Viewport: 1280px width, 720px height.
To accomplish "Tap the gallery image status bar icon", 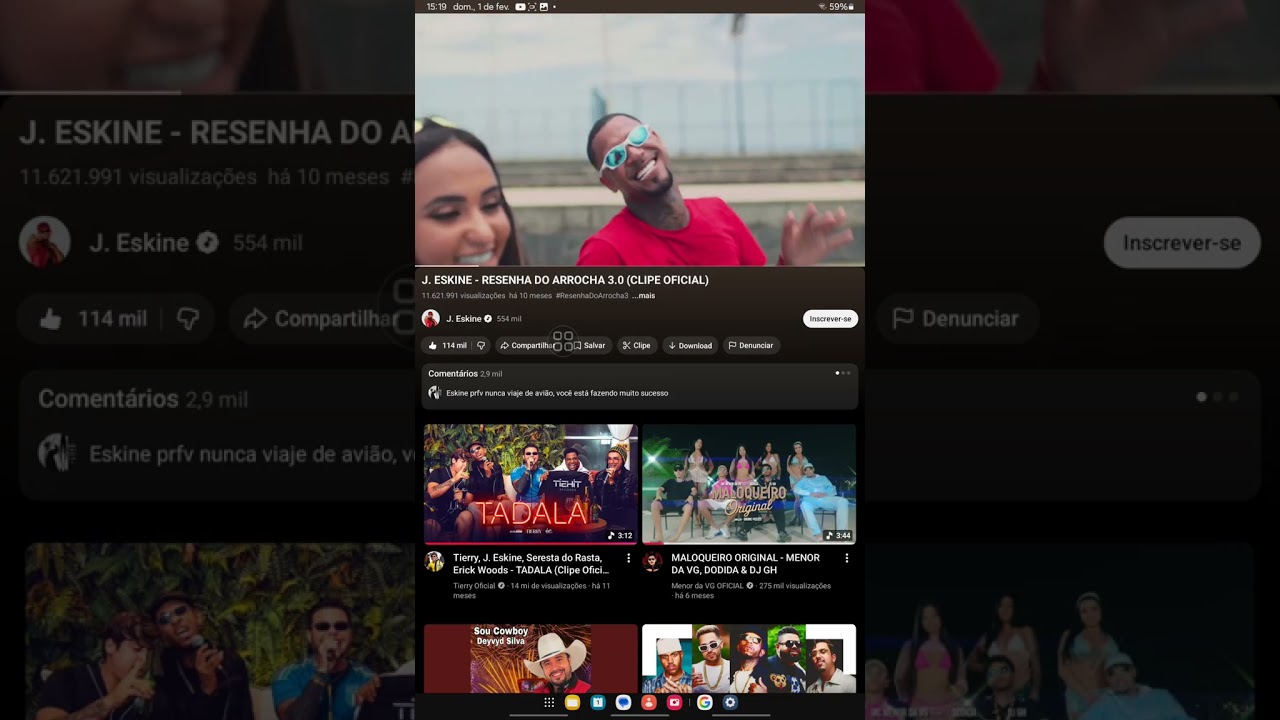I will (x=544, y=6).
